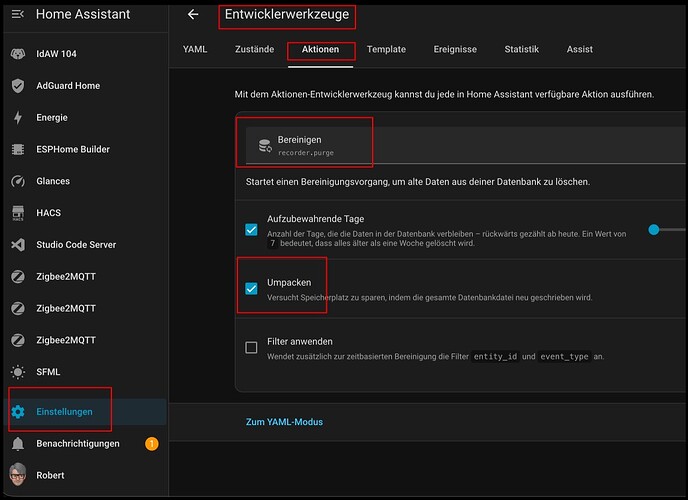Switch to the Statistik tab
Viewport: 688px width, 500px height.
point(522,50)
